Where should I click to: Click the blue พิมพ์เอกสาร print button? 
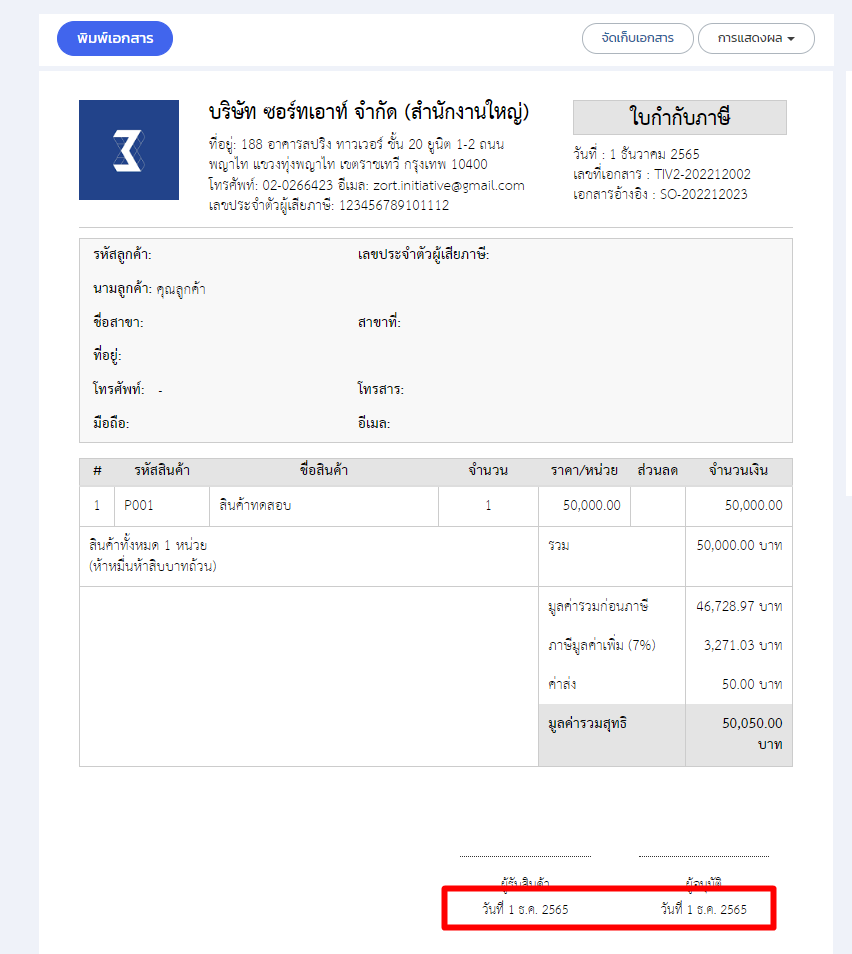(x=115, y=38)
